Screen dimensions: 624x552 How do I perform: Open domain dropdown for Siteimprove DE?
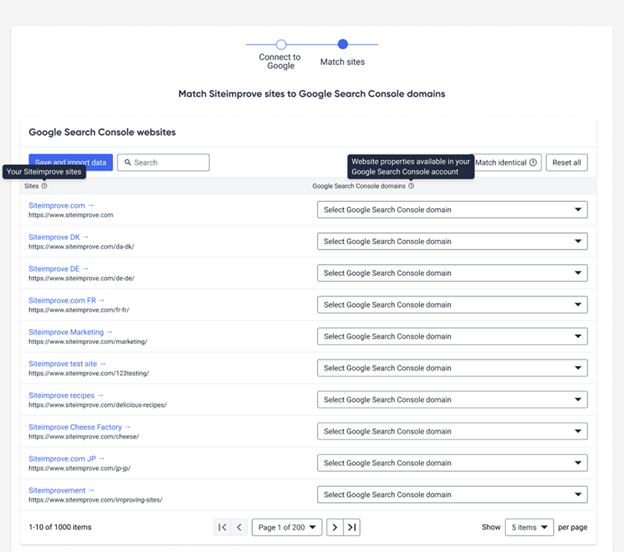tap(452, 273)
